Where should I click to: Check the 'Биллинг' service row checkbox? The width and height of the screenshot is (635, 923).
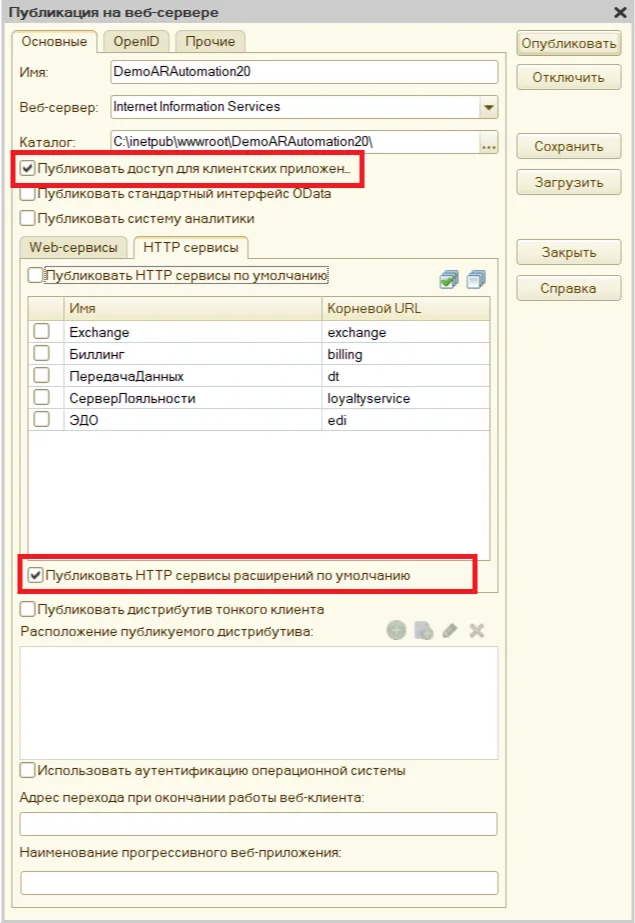(42, 354)
